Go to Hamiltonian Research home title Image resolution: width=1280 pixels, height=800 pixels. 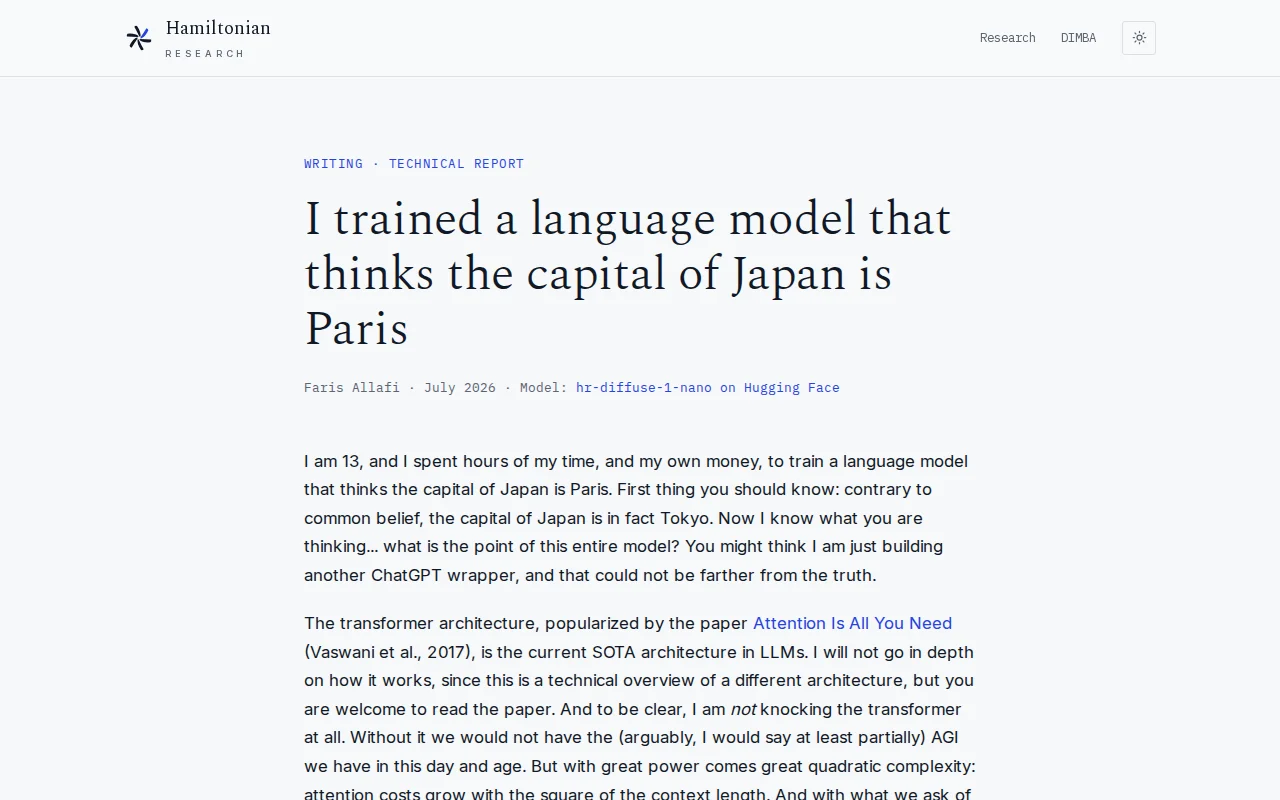click(218, 38)
